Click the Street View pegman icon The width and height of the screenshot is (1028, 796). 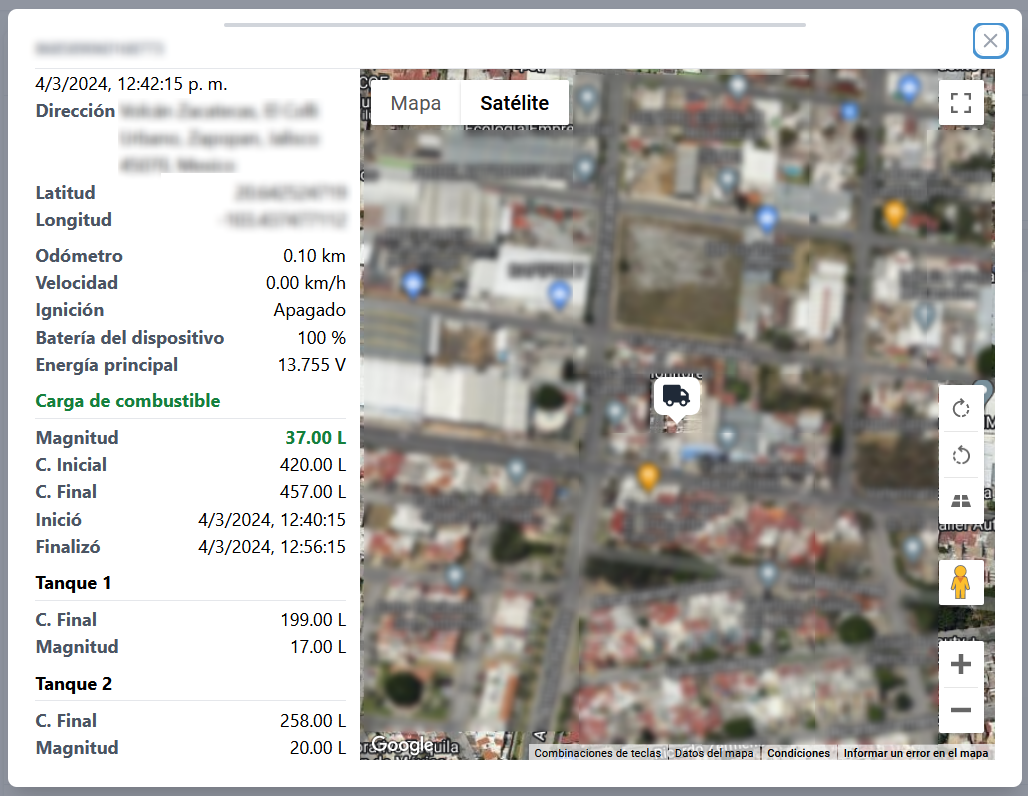961,582
